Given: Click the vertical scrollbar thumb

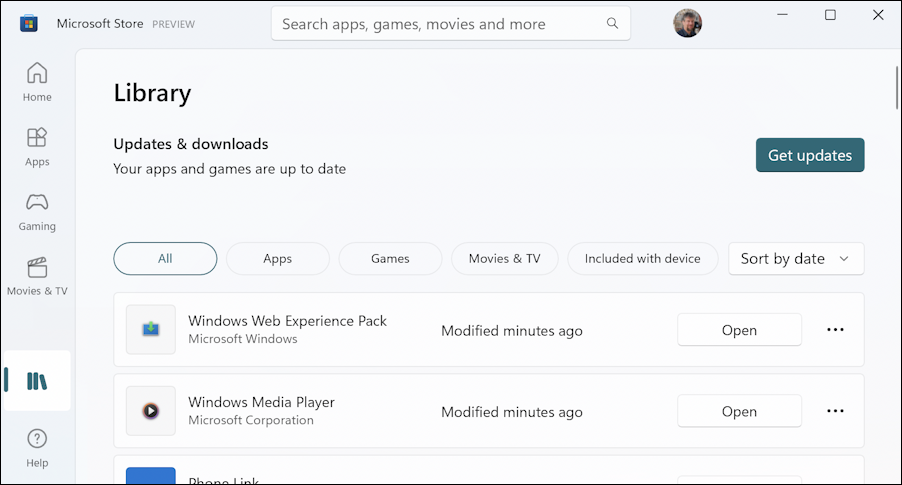Looking at the screenshot, I should tap(897, 87).
